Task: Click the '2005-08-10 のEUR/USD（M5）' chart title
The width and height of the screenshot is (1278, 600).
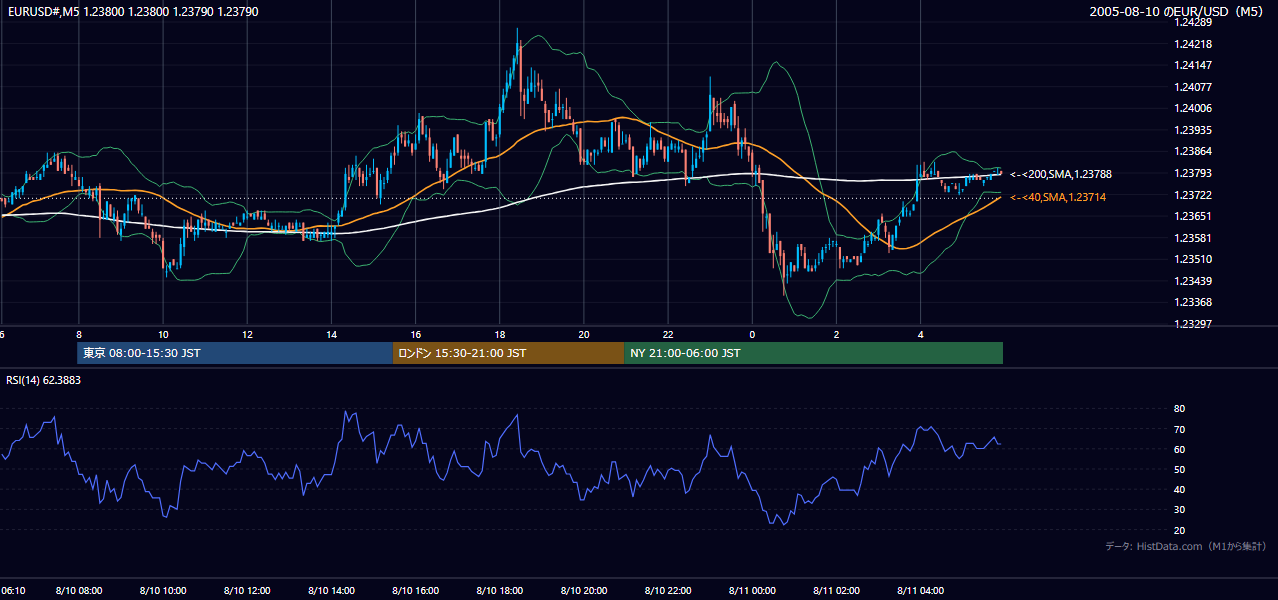Action: click(1179, 12)
